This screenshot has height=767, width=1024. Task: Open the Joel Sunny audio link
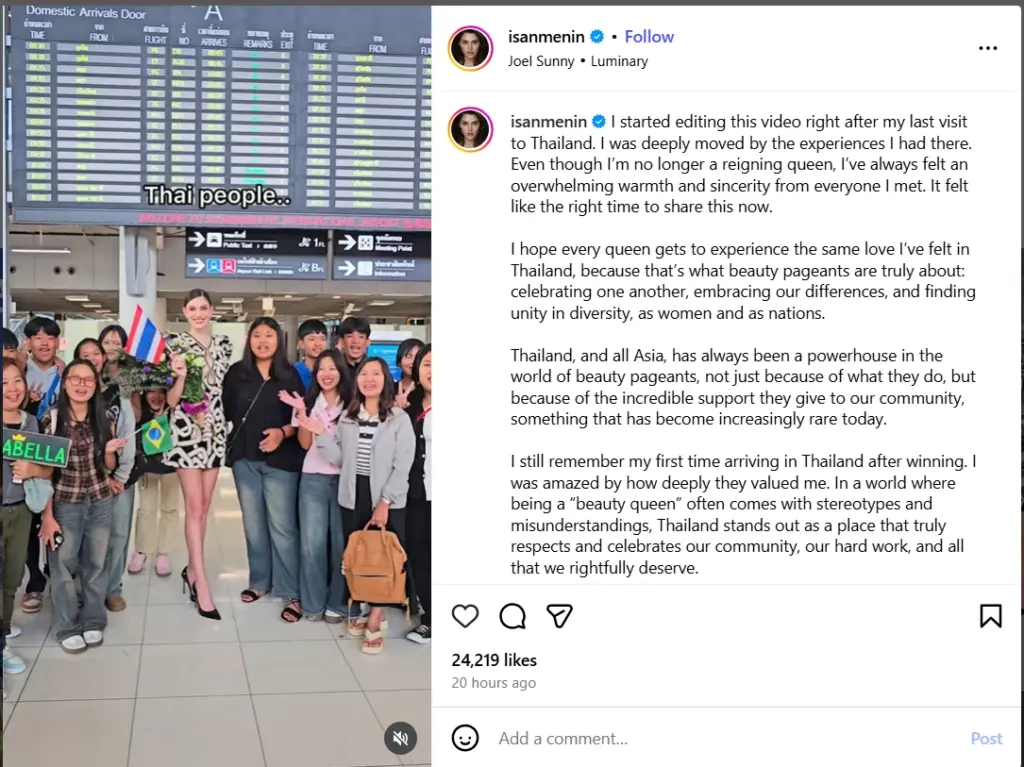(541, 61)
